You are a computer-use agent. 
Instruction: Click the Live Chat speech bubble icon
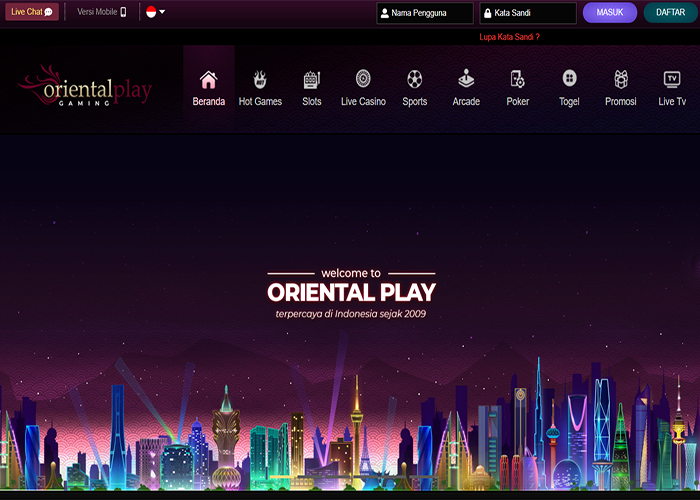coord(49,12)
